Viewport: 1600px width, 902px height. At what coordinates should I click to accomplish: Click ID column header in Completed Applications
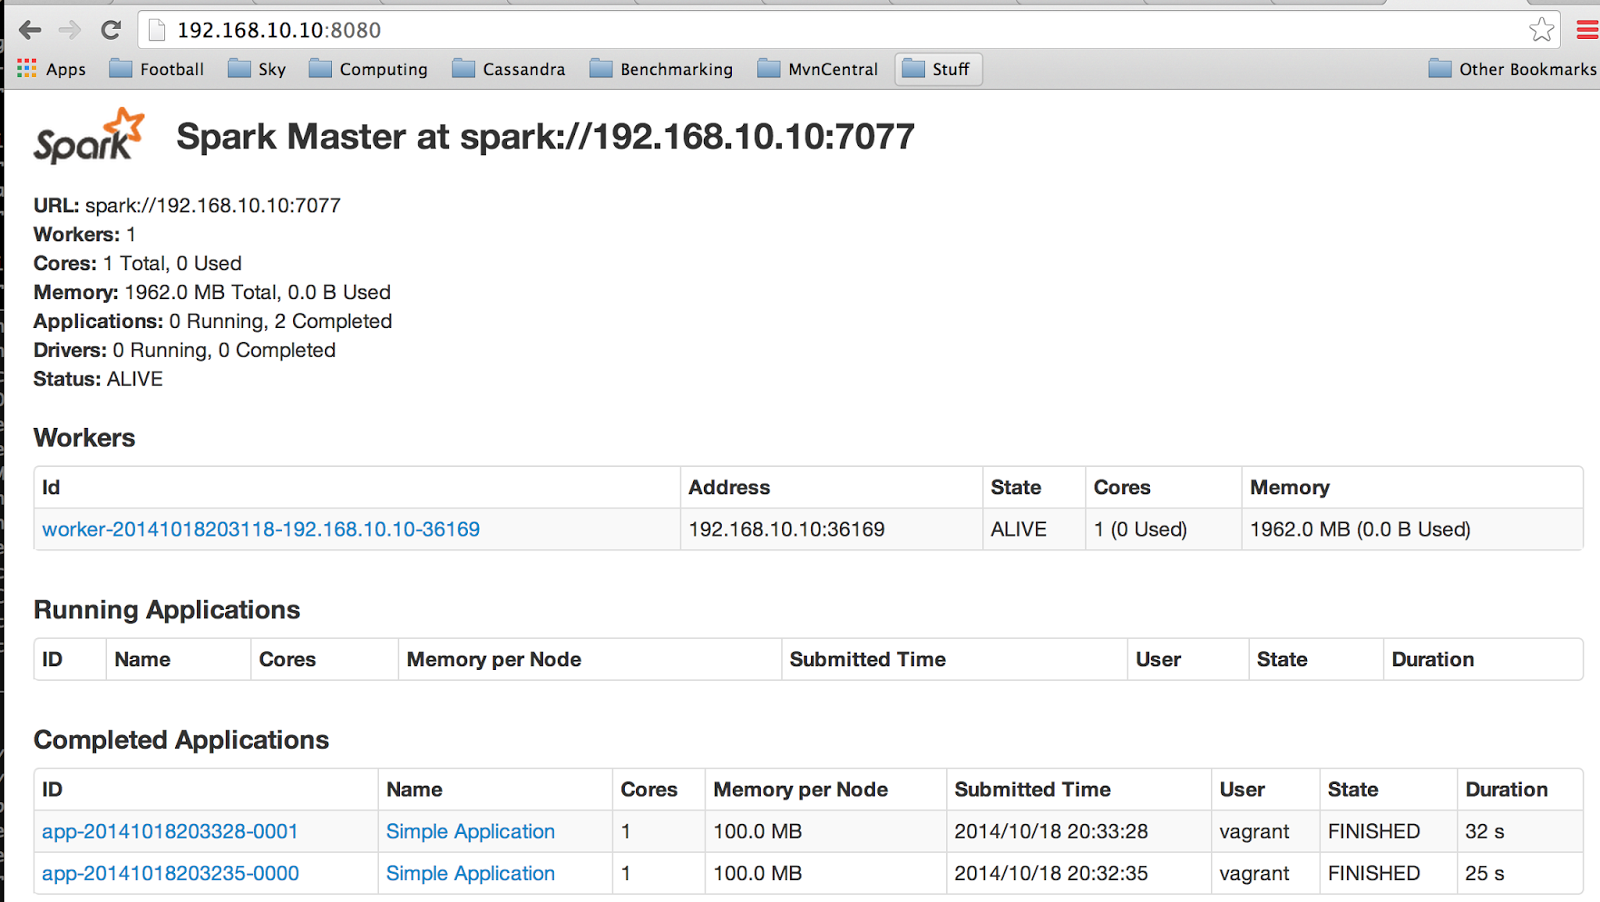(206, 789)
